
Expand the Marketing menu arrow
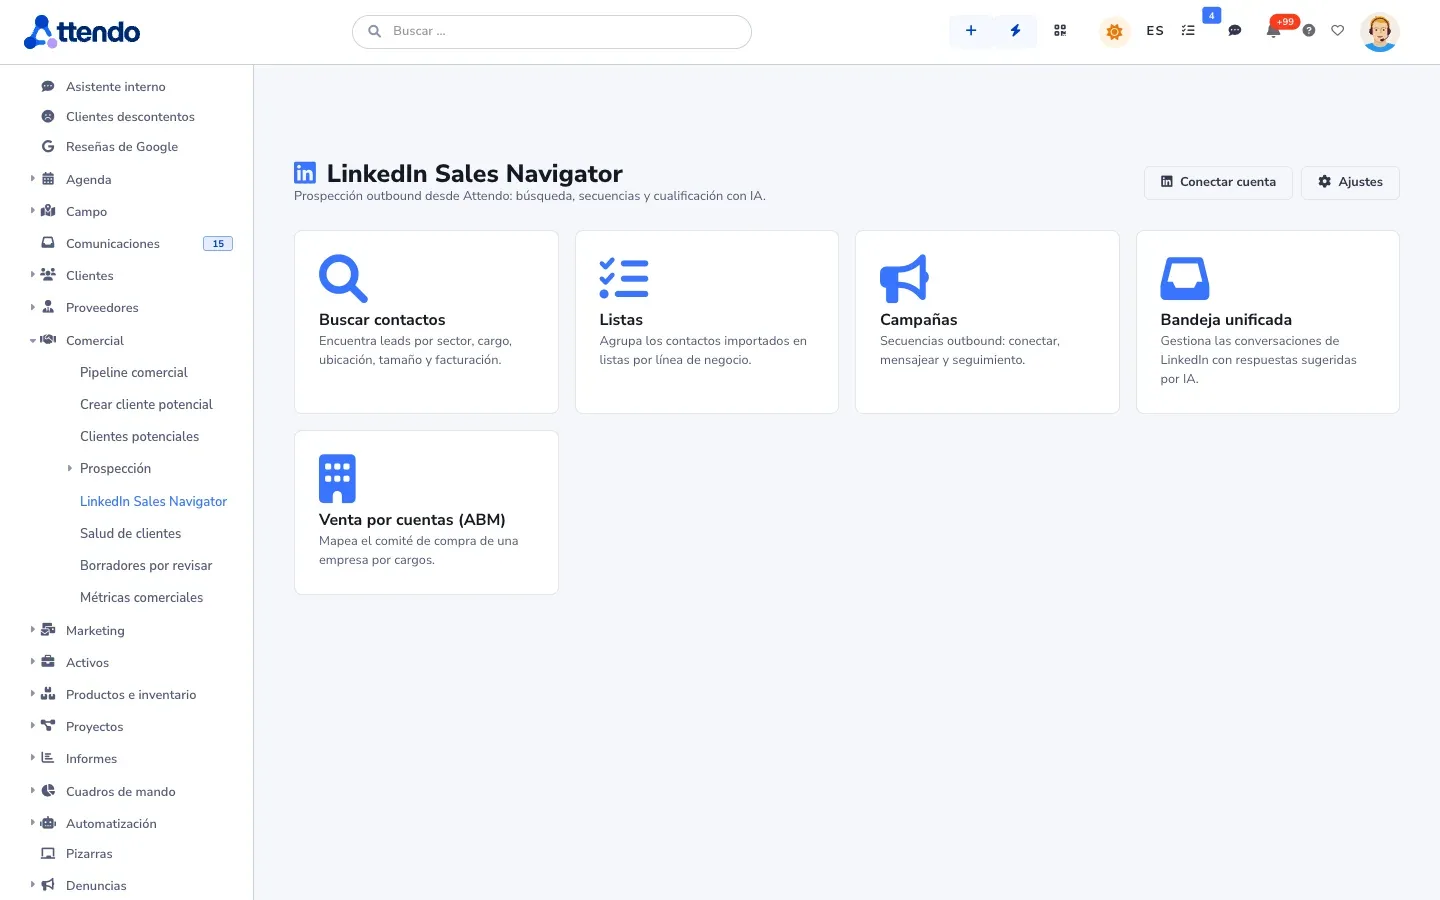coord(32,630)
